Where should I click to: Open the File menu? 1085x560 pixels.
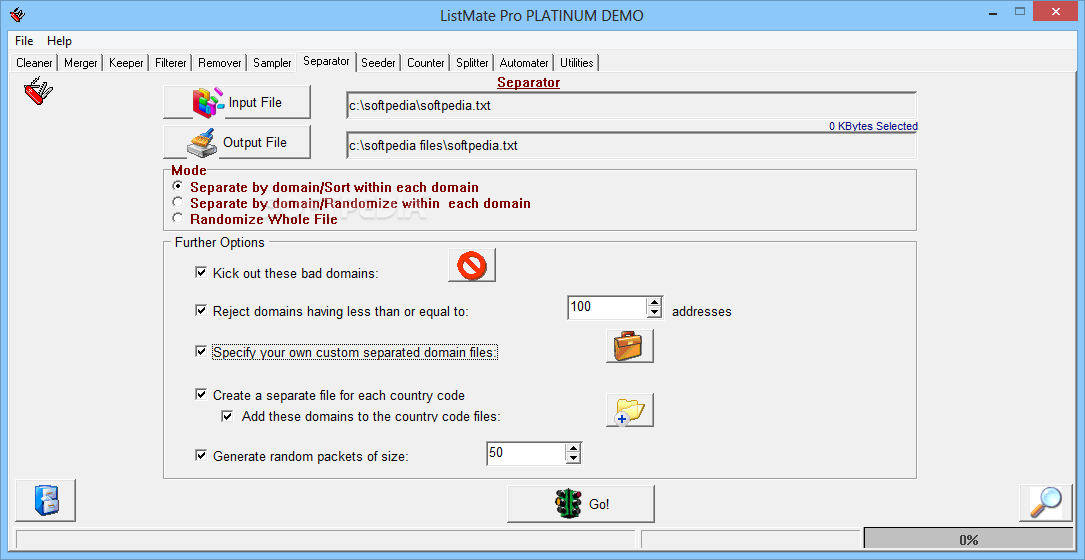tap(24, 41)
